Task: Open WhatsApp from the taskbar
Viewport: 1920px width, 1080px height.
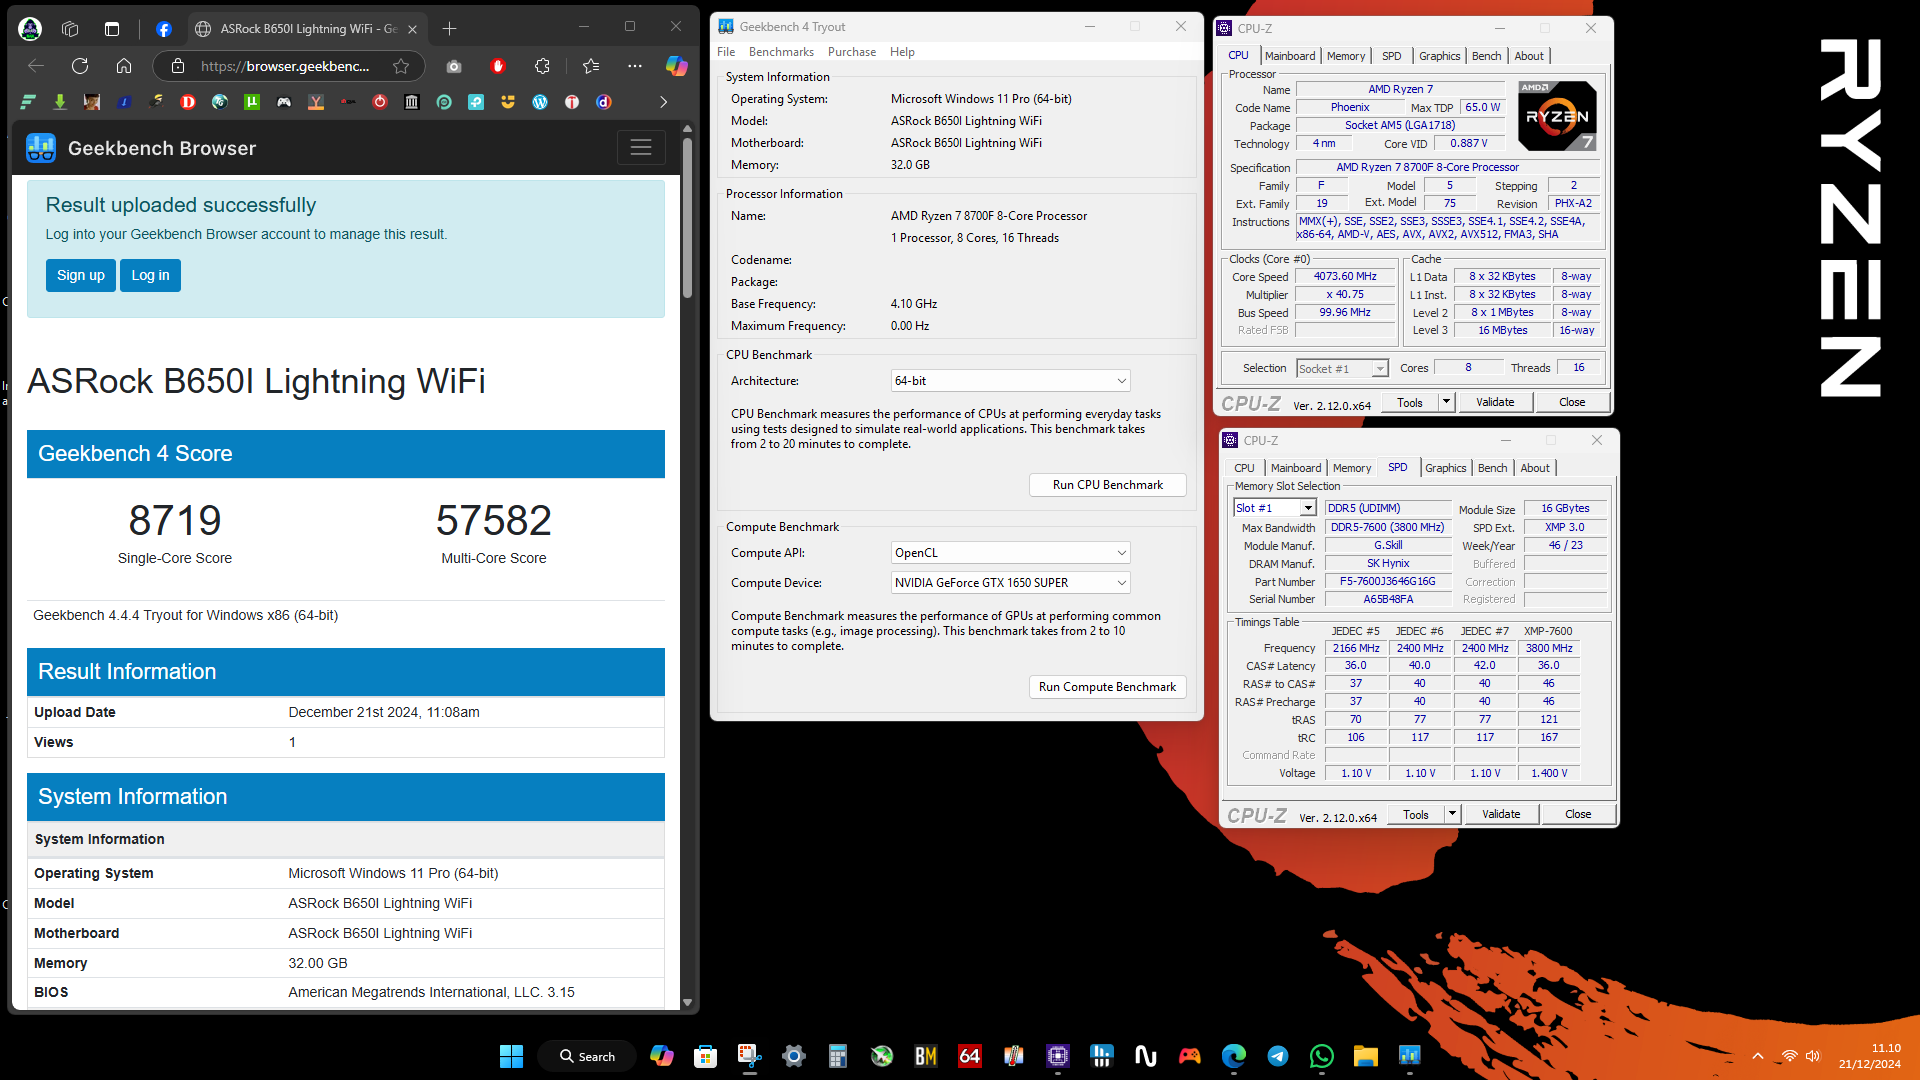Action: pos(1321,1056)
